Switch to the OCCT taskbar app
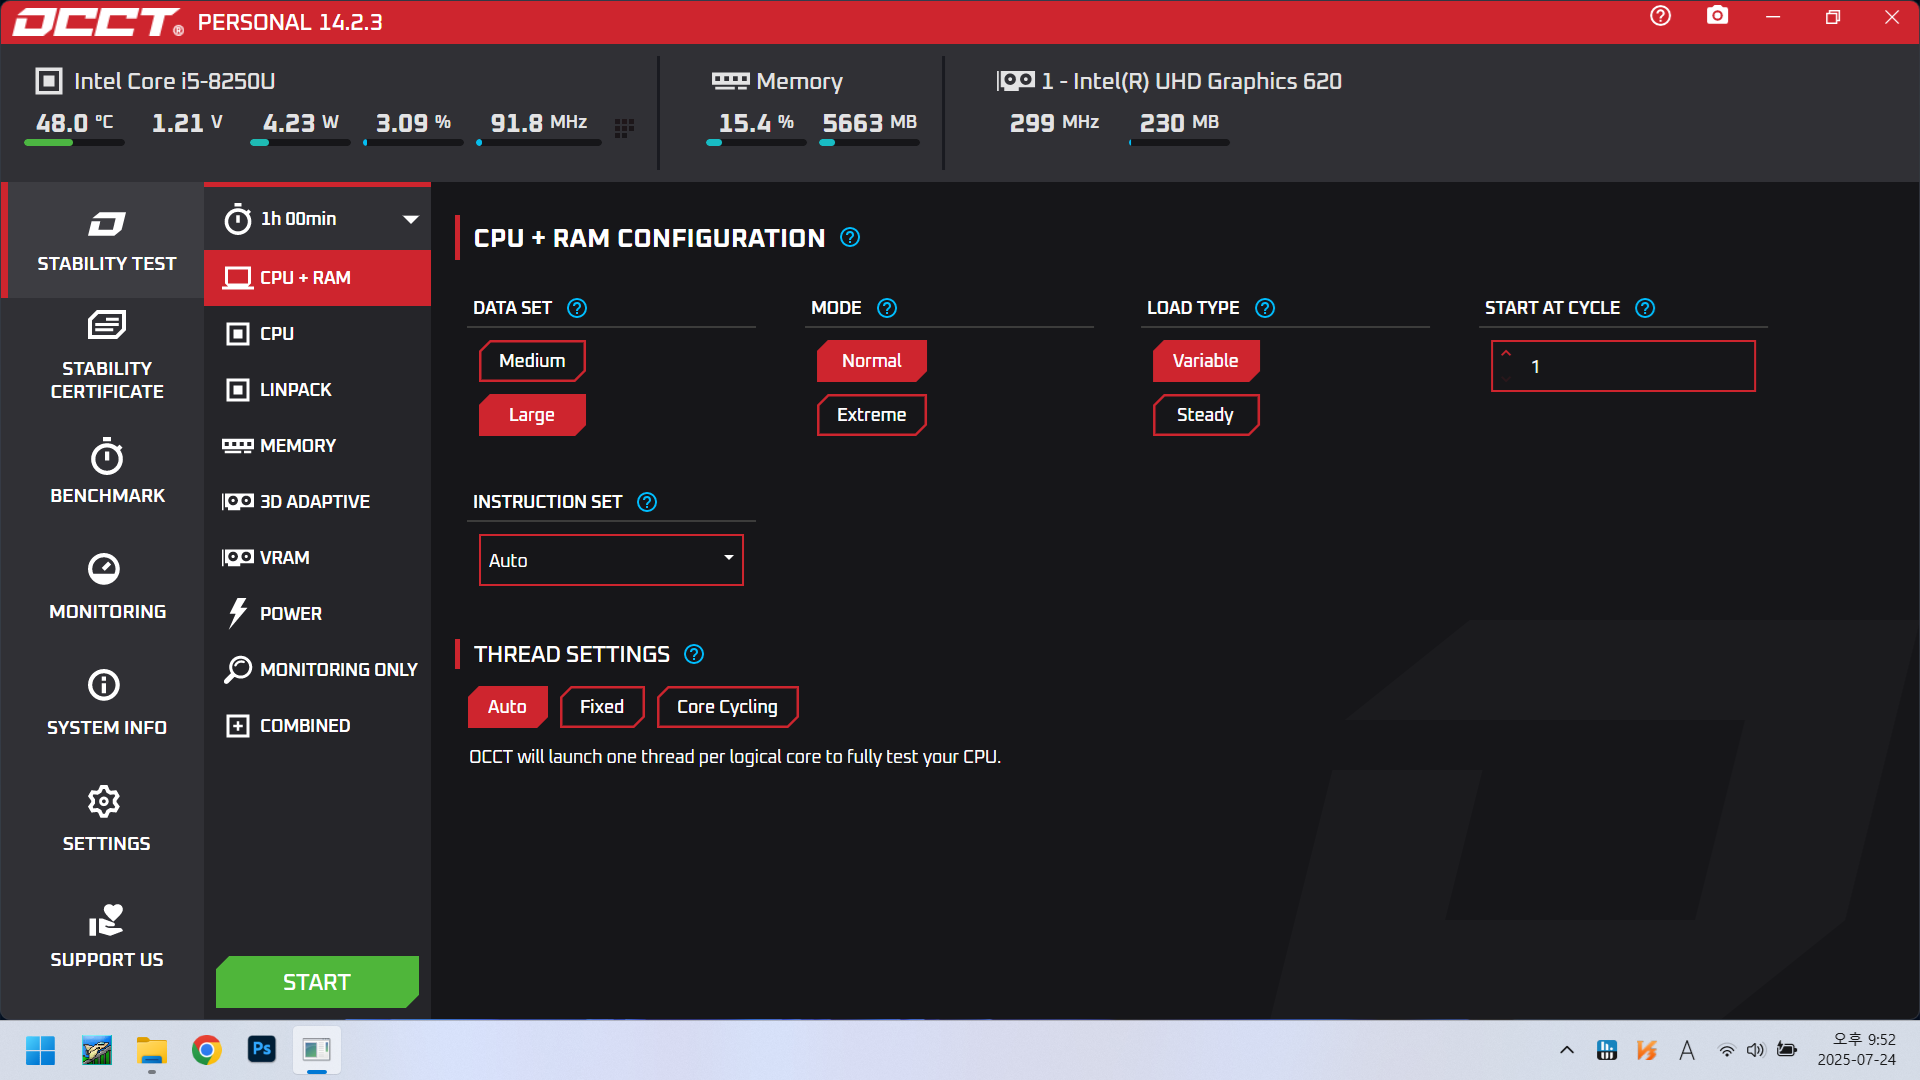This screenshot has height=1080, width=1920. pyautogui.click(x=317, y=1050)
